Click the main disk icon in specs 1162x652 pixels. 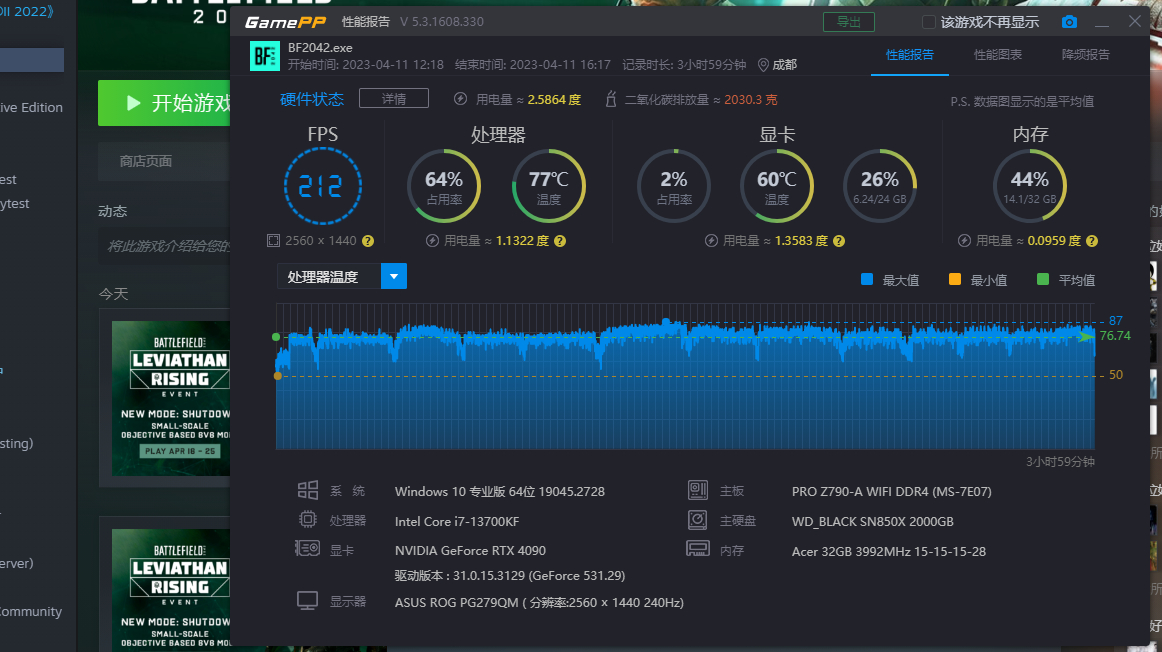697,520
